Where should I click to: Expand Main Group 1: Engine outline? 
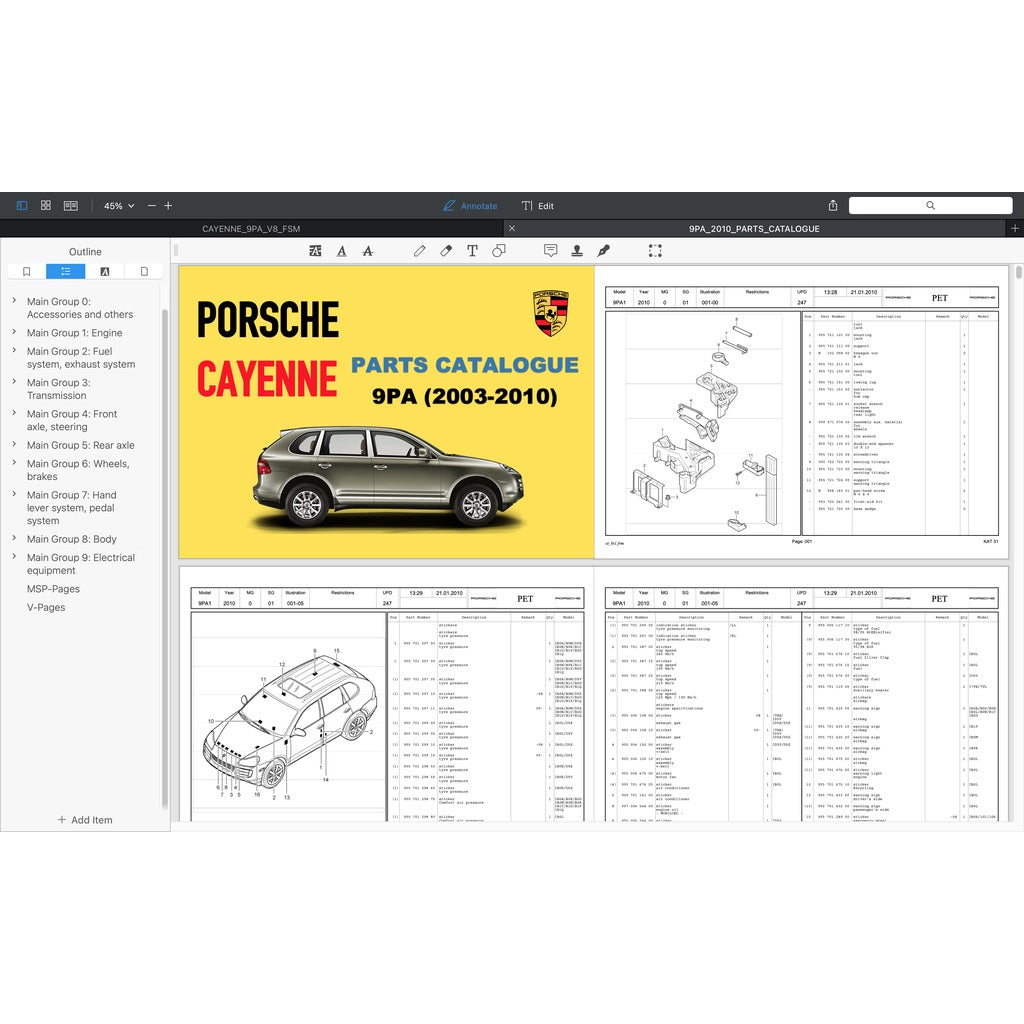14,333
